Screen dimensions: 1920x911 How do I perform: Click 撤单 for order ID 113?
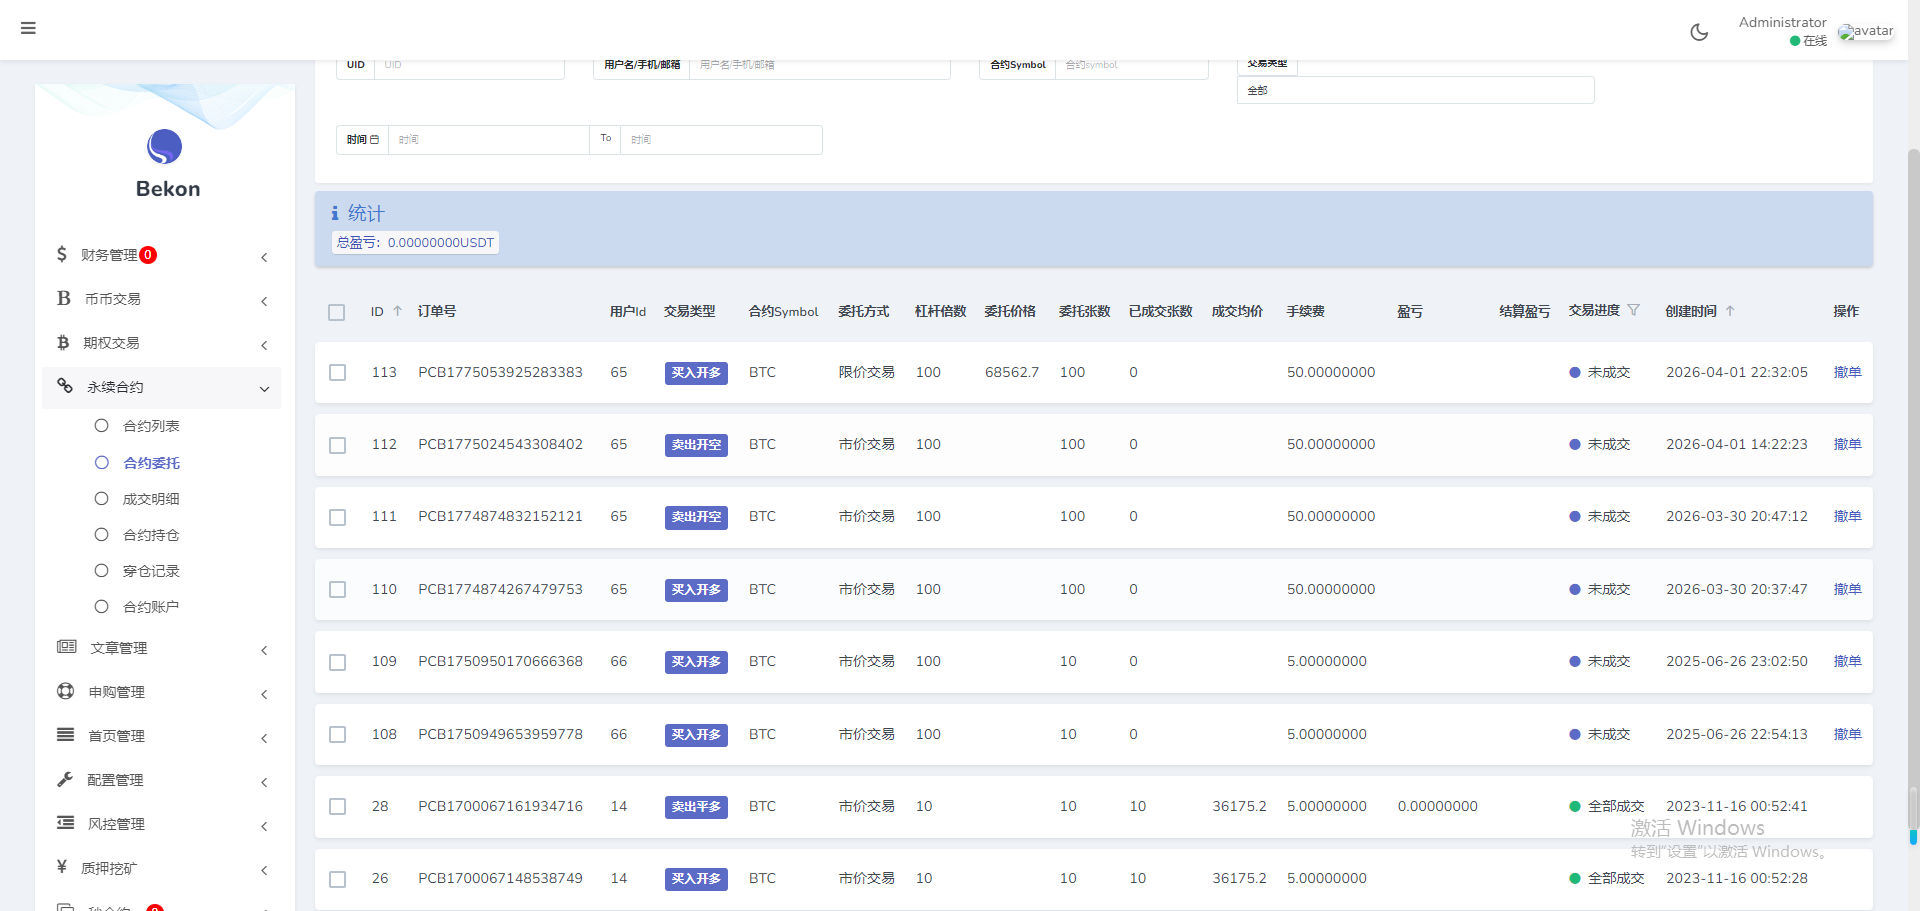(x=1847, y=372)
